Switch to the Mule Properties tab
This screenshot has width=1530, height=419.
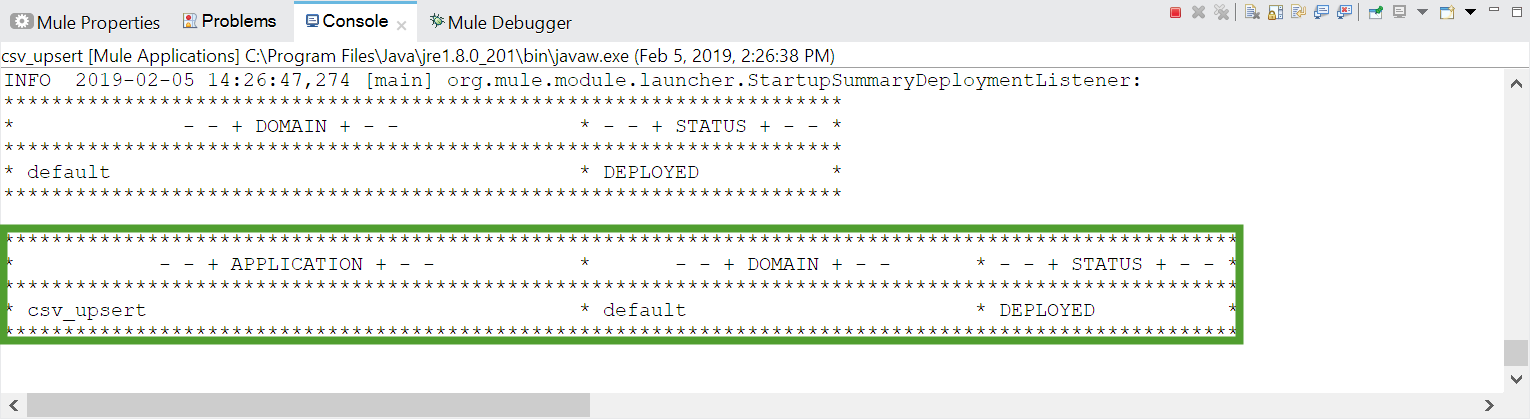point(85,22)
